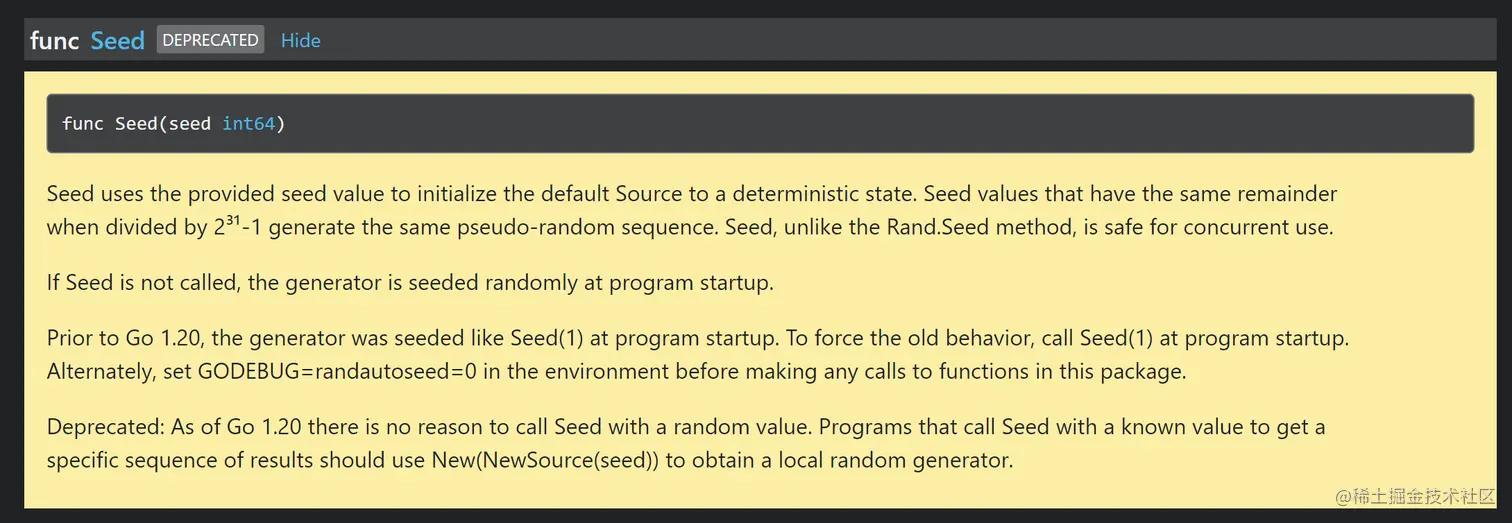Click the func keyword in the header bar
The image size is (1512, 523).
pyautogui.click(x=55, y=40)
